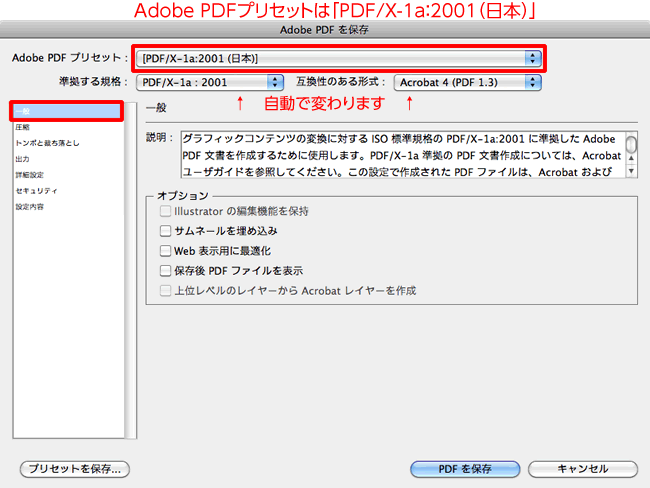Screen dimensions: 650x488
Task: Enable Web 表示用に最適化 checkbox
Action: [x=165, y=251]
